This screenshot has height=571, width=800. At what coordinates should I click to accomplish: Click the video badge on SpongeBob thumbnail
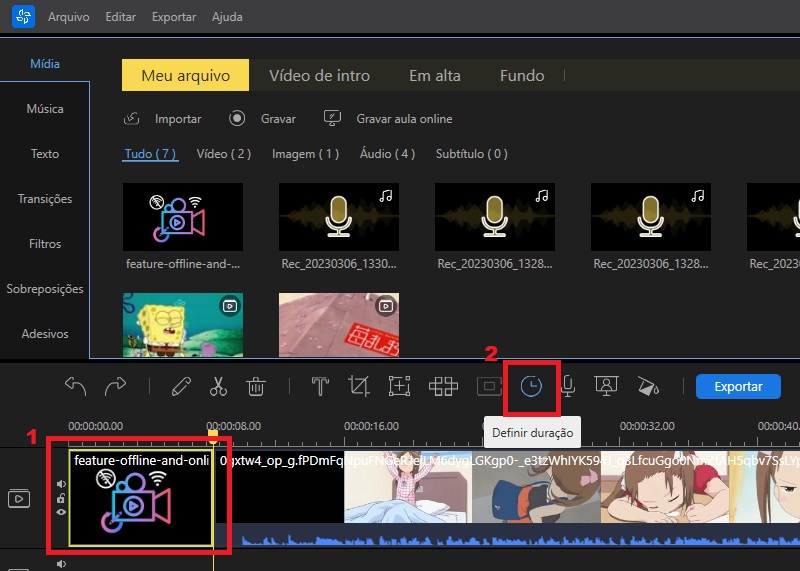pos(230,306)
